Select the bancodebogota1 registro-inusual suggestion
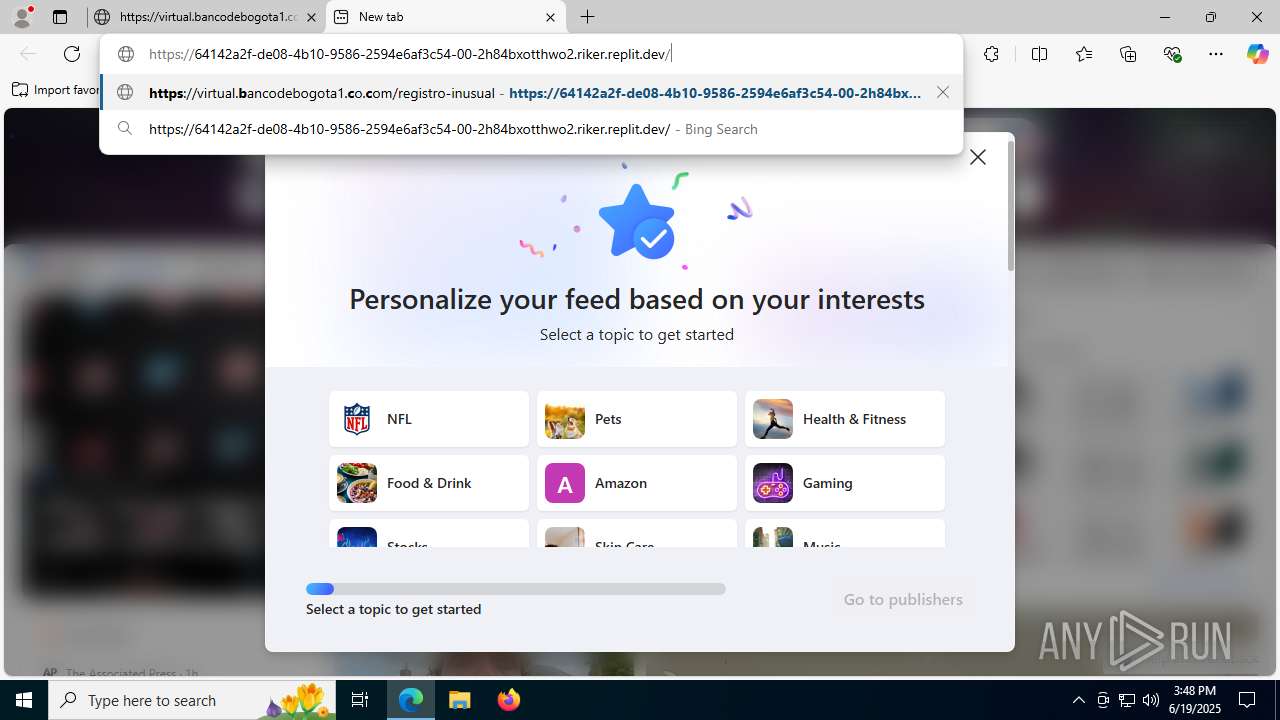Image resolution: width=1280 pixels, height=720 pixels. (x=531, y=92)
